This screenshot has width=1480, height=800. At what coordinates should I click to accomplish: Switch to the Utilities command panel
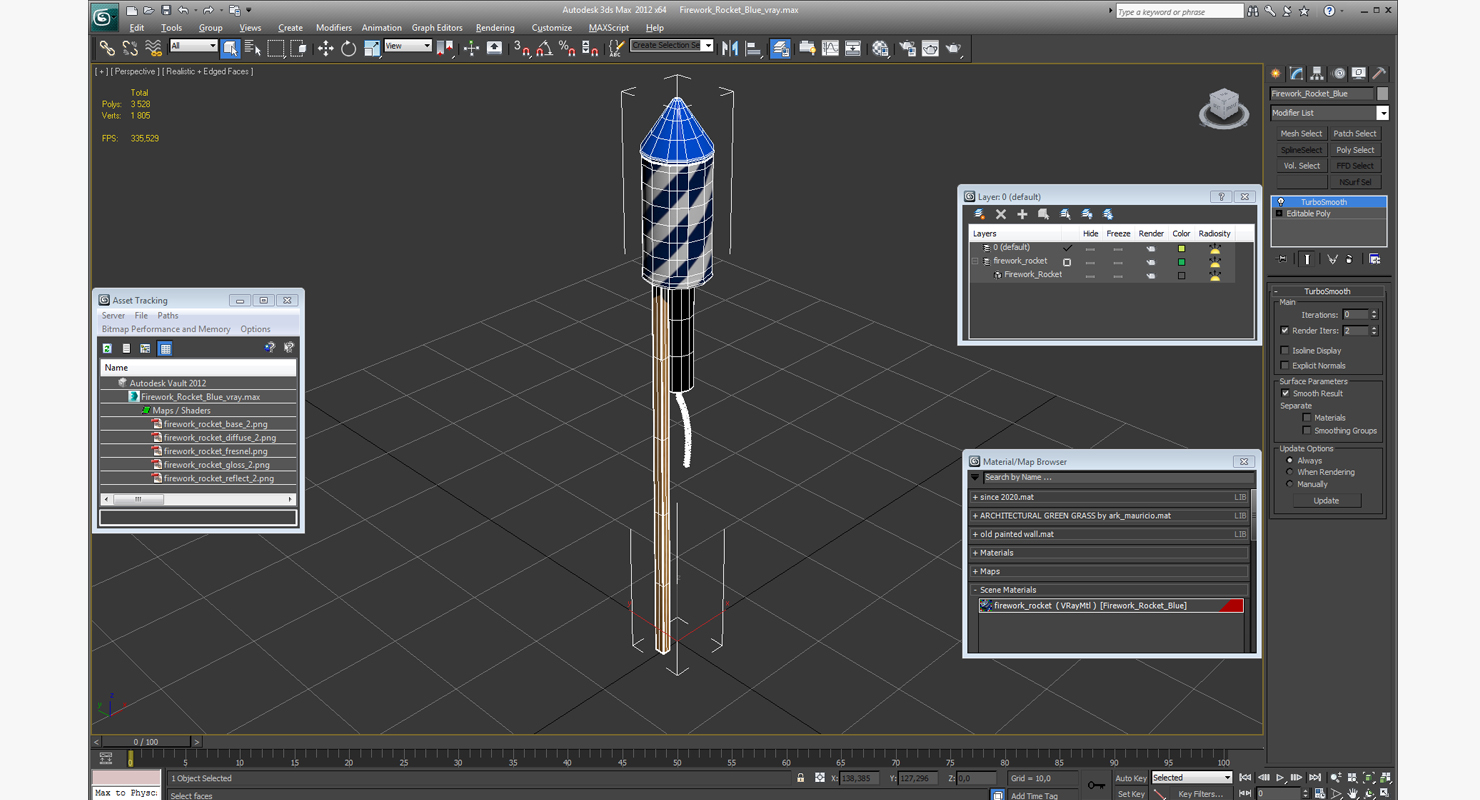tap(1380, 73)
